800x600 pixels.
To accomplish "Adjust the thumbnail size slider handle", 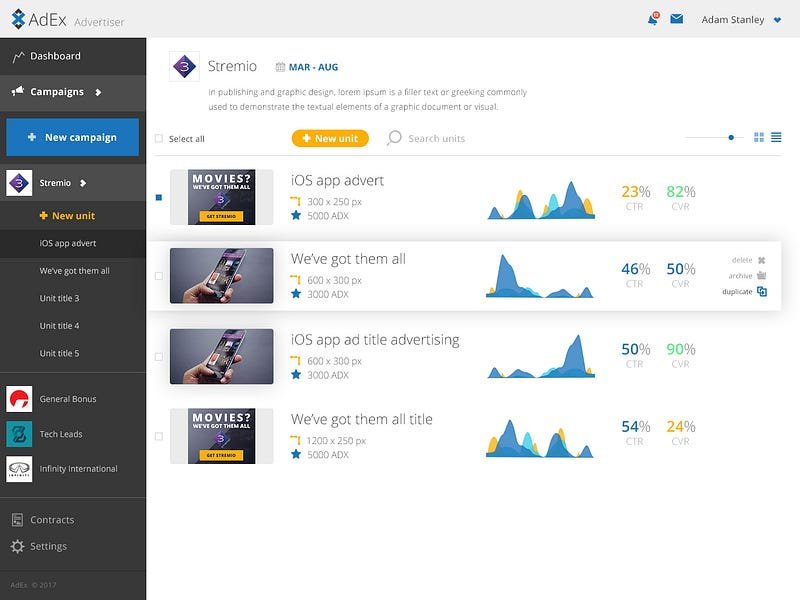I will pyautogui.click(x=731, y=137).
